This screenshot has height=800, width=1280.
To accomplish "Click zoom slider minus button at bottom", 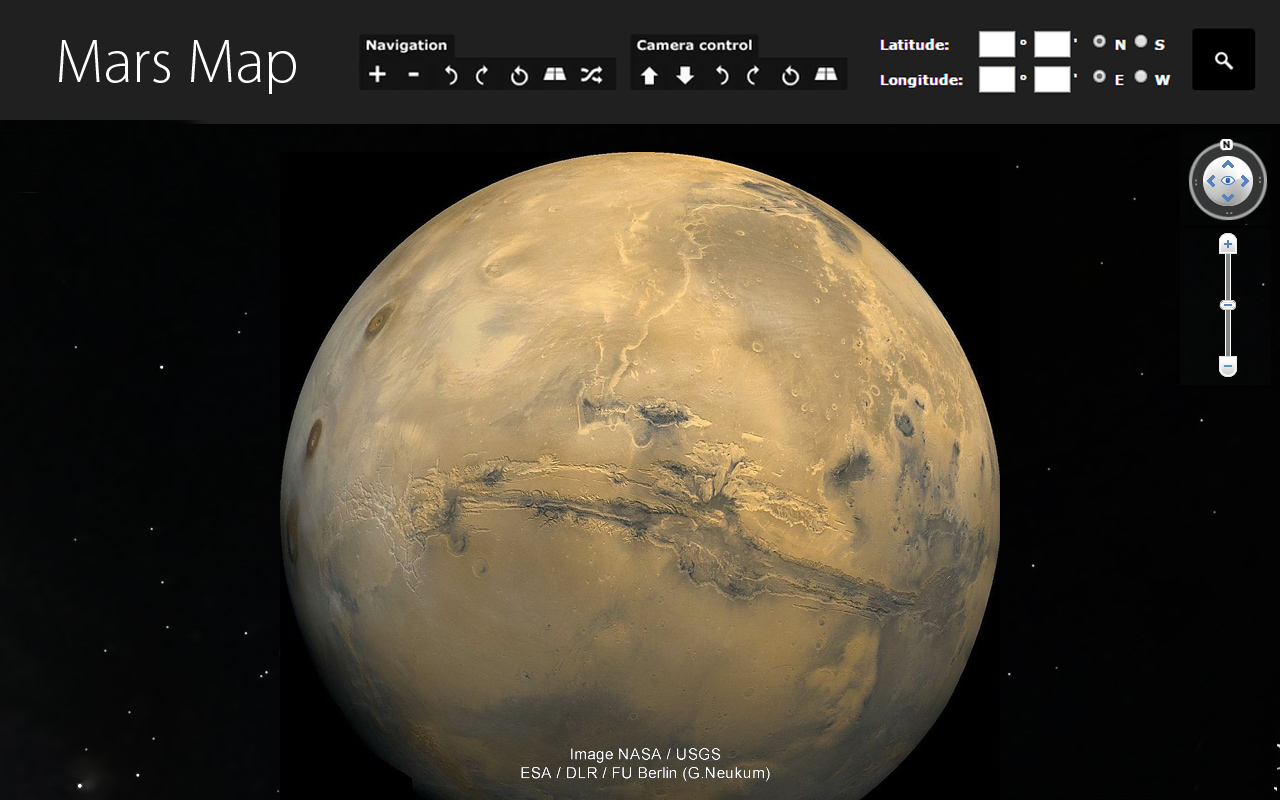I will 1228,367.
